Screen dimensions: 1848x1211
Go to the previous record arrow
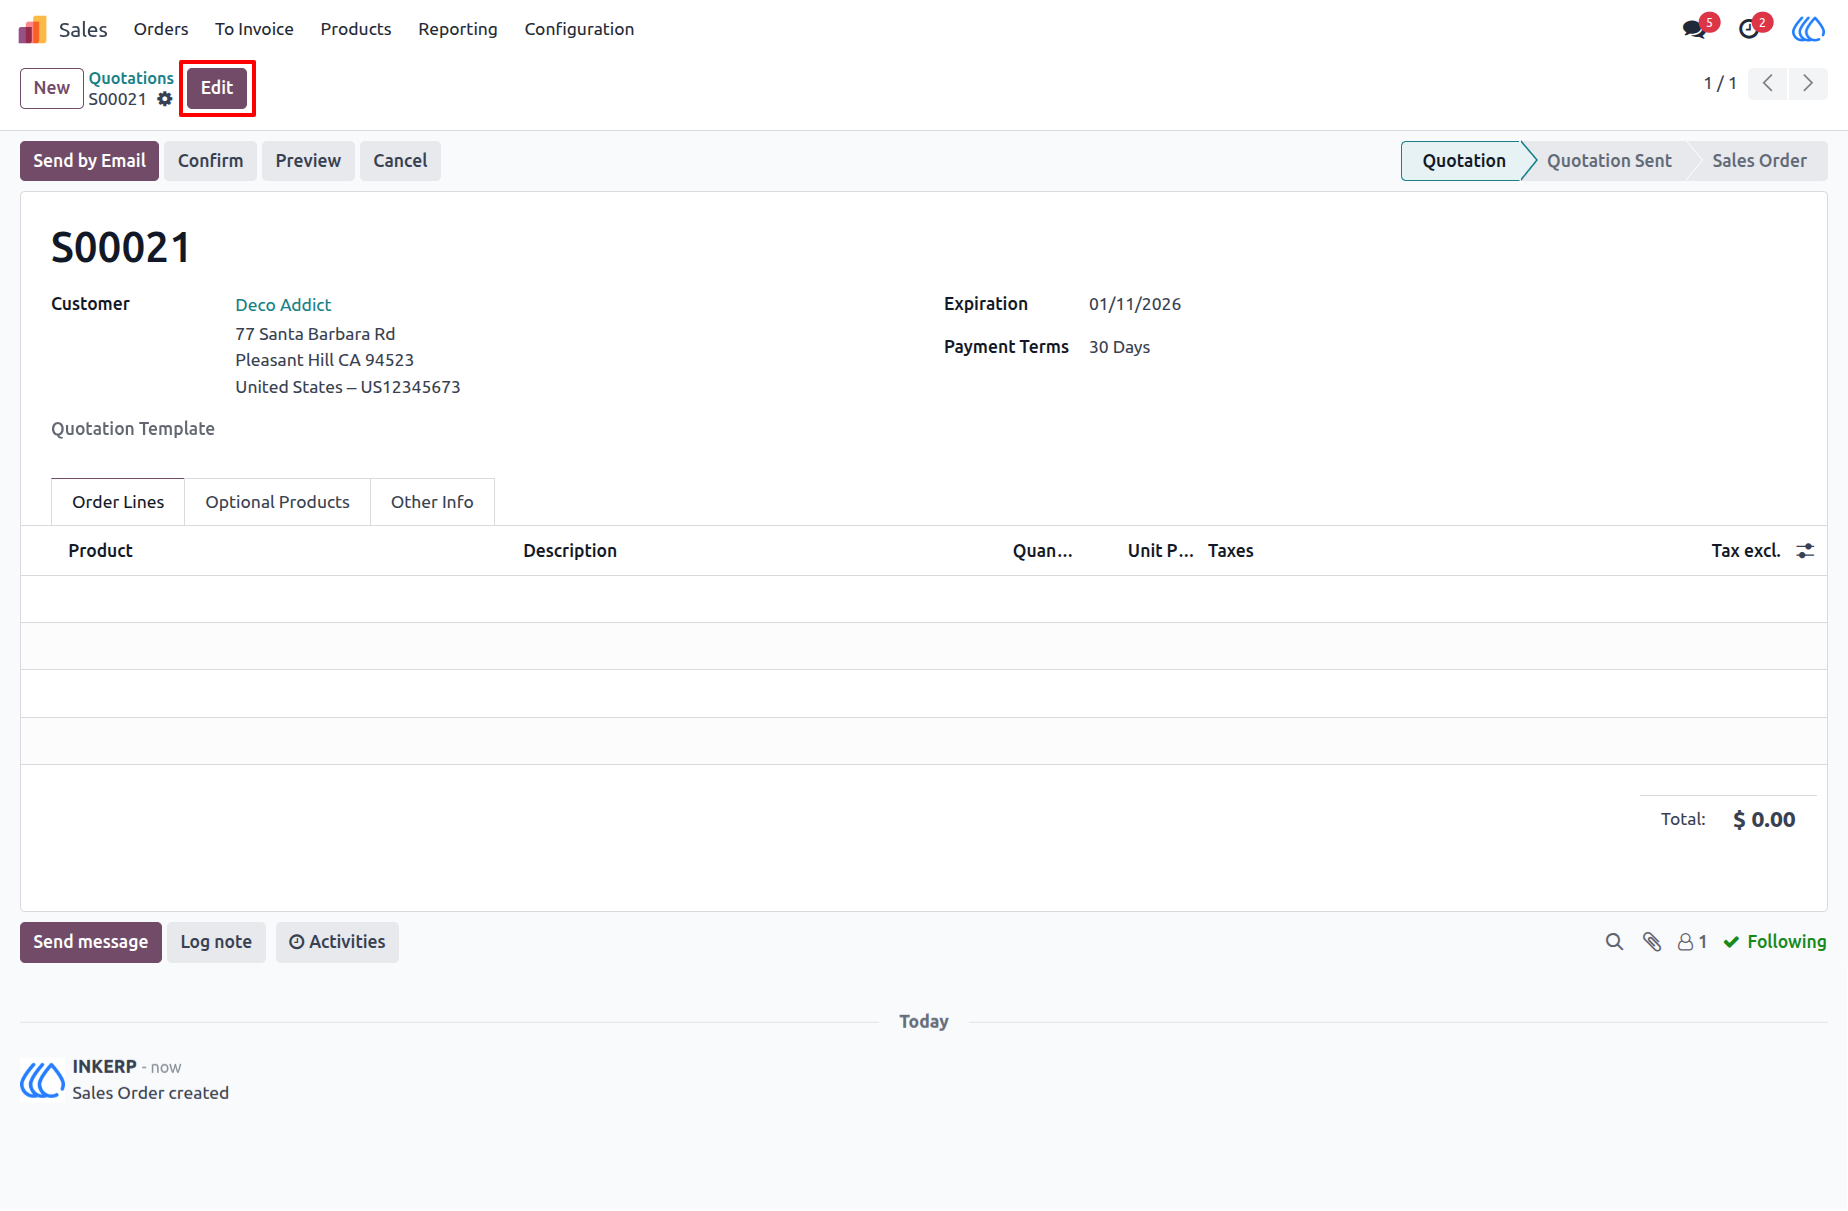coord(1768,83)
